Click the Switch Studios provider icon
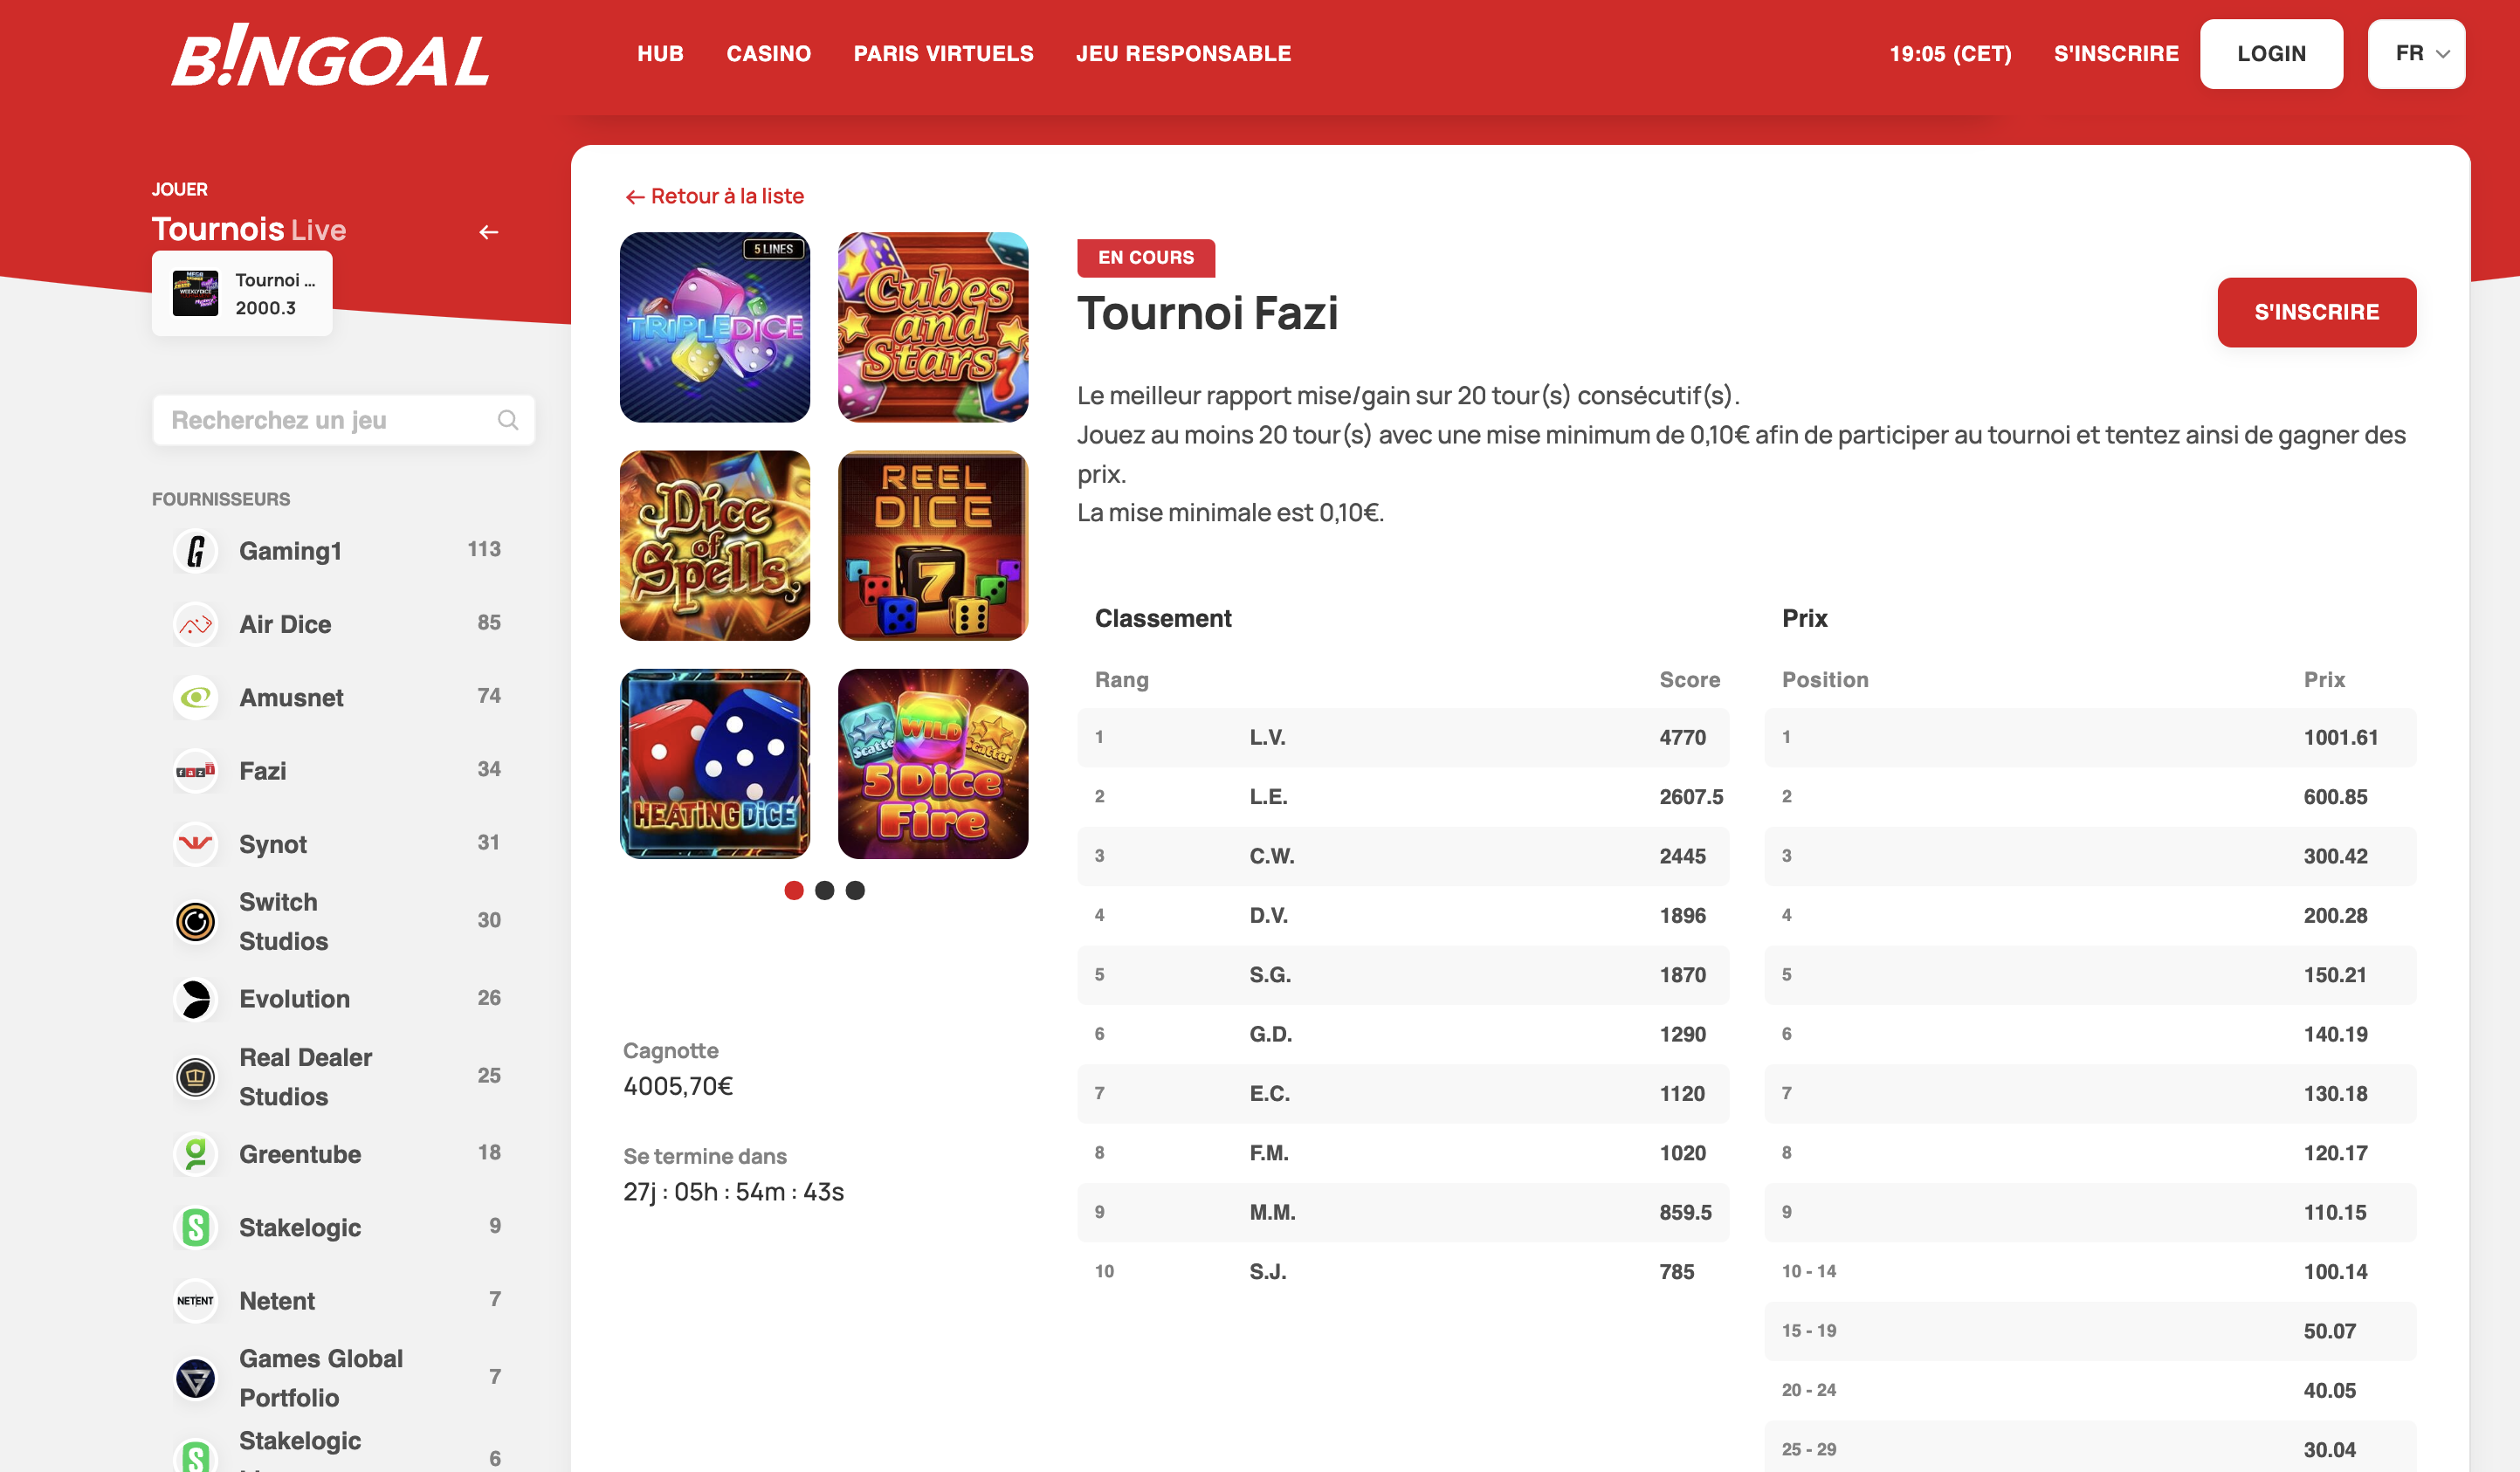 [x=196, y=921]
